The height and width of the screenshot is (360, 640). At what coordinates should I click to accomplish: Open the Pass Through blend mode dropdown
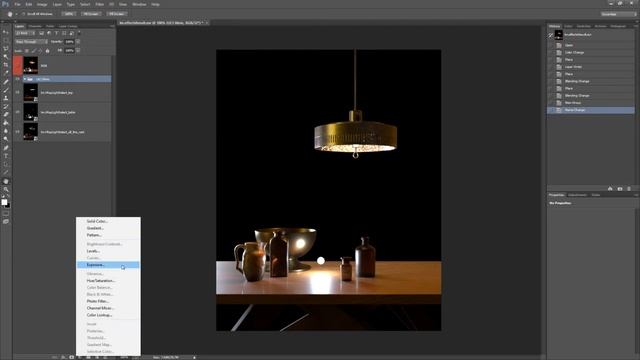(x=31, y=42)
